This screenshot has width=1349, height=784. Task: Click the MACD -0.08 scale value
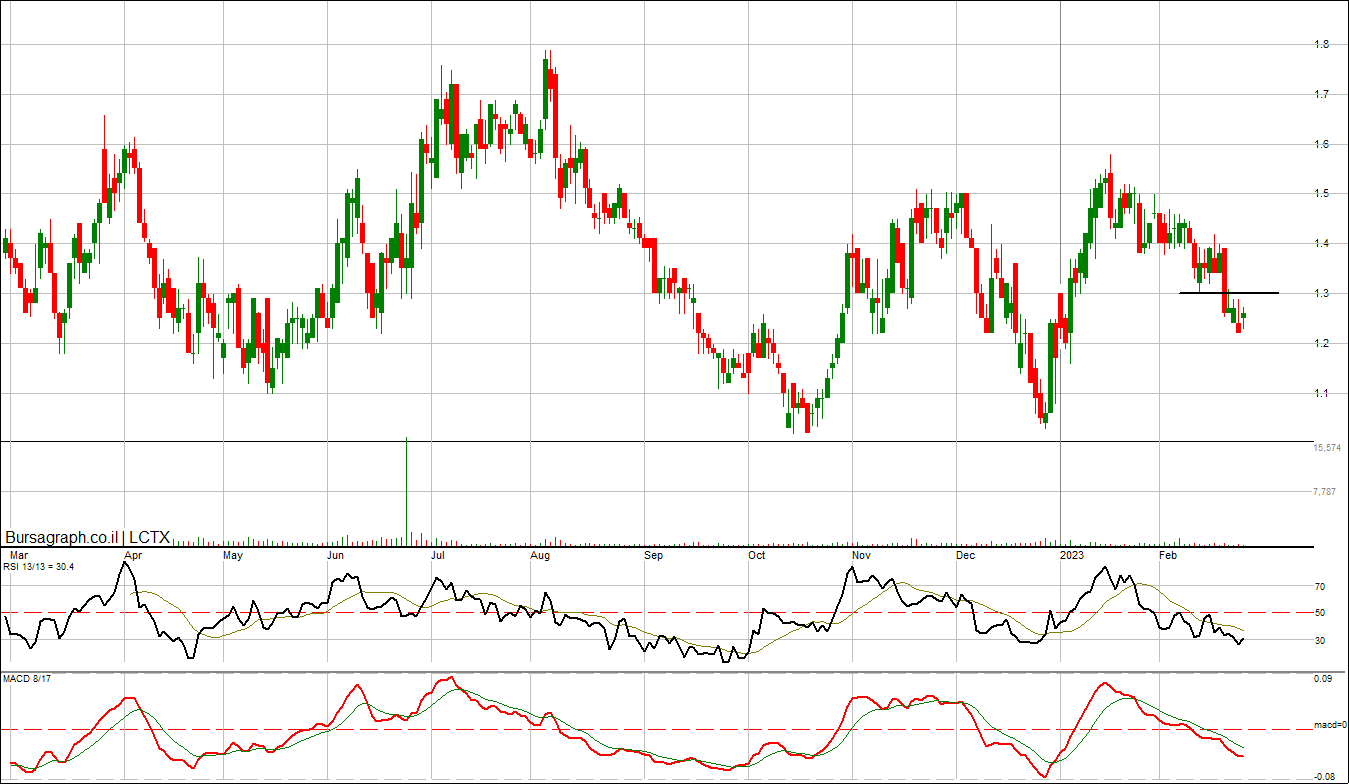(1323, 776)
